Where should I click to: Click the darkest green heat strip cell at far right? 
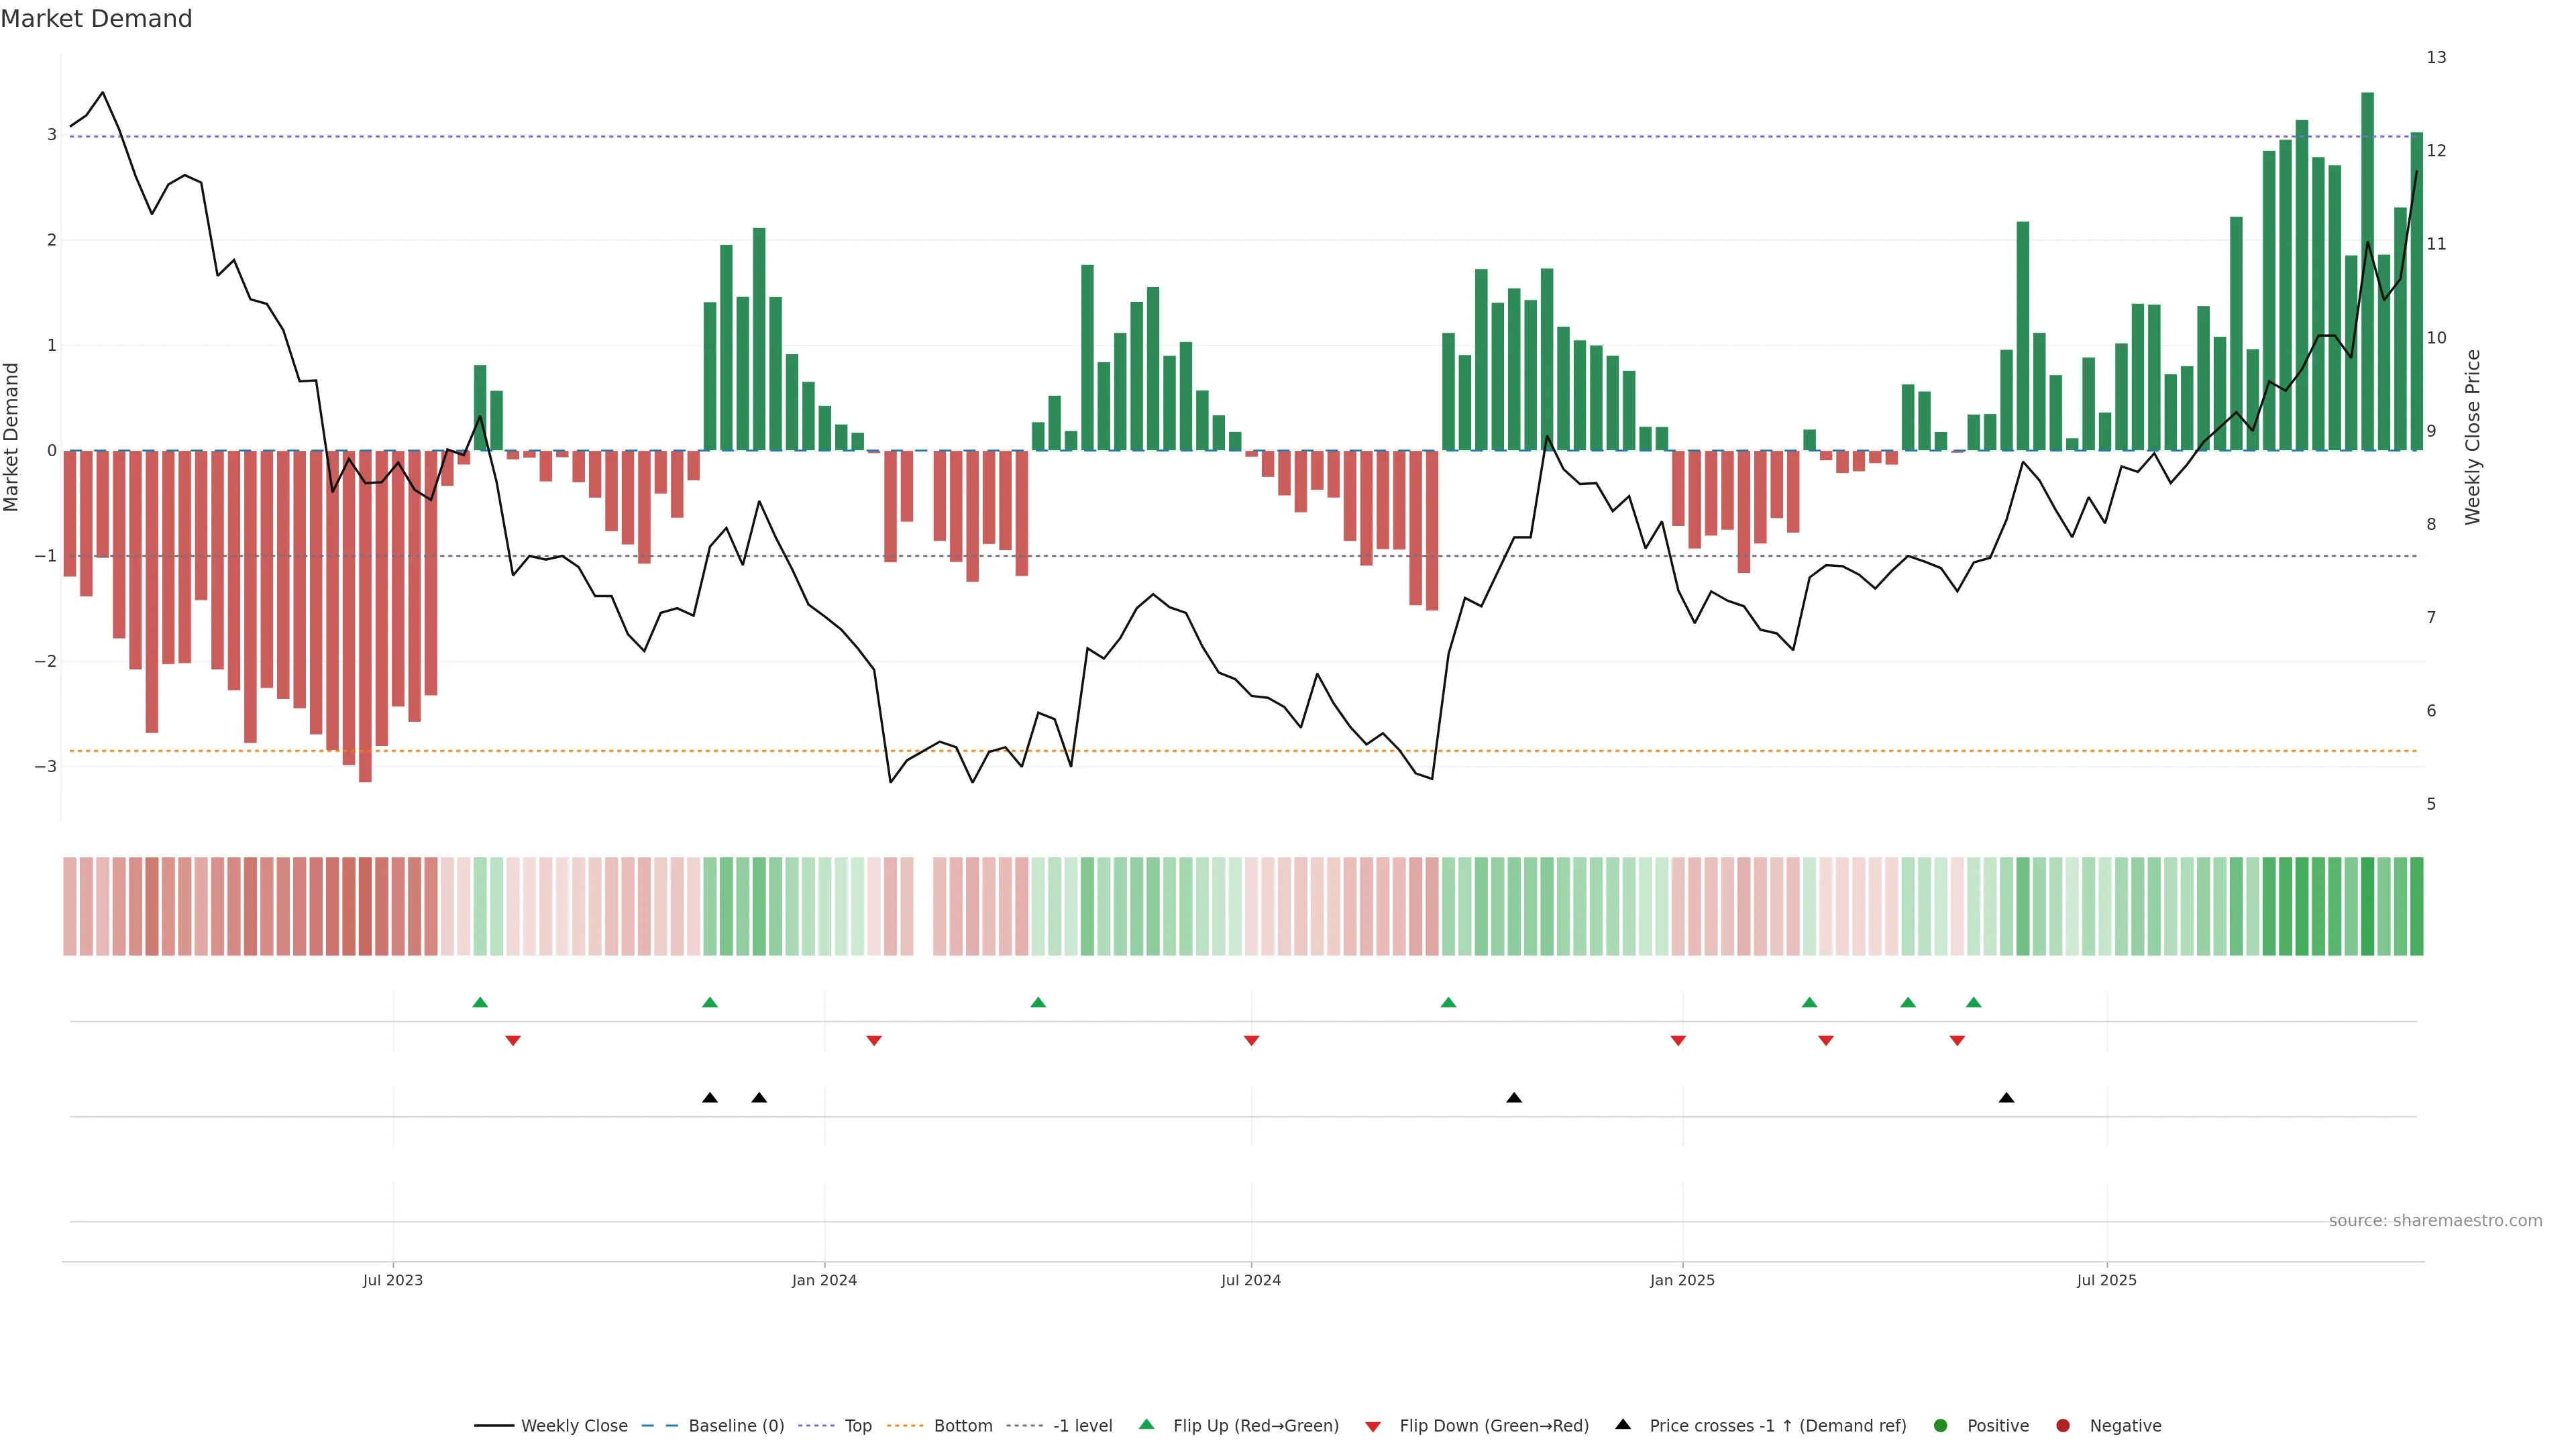(x=2367, y=906)
